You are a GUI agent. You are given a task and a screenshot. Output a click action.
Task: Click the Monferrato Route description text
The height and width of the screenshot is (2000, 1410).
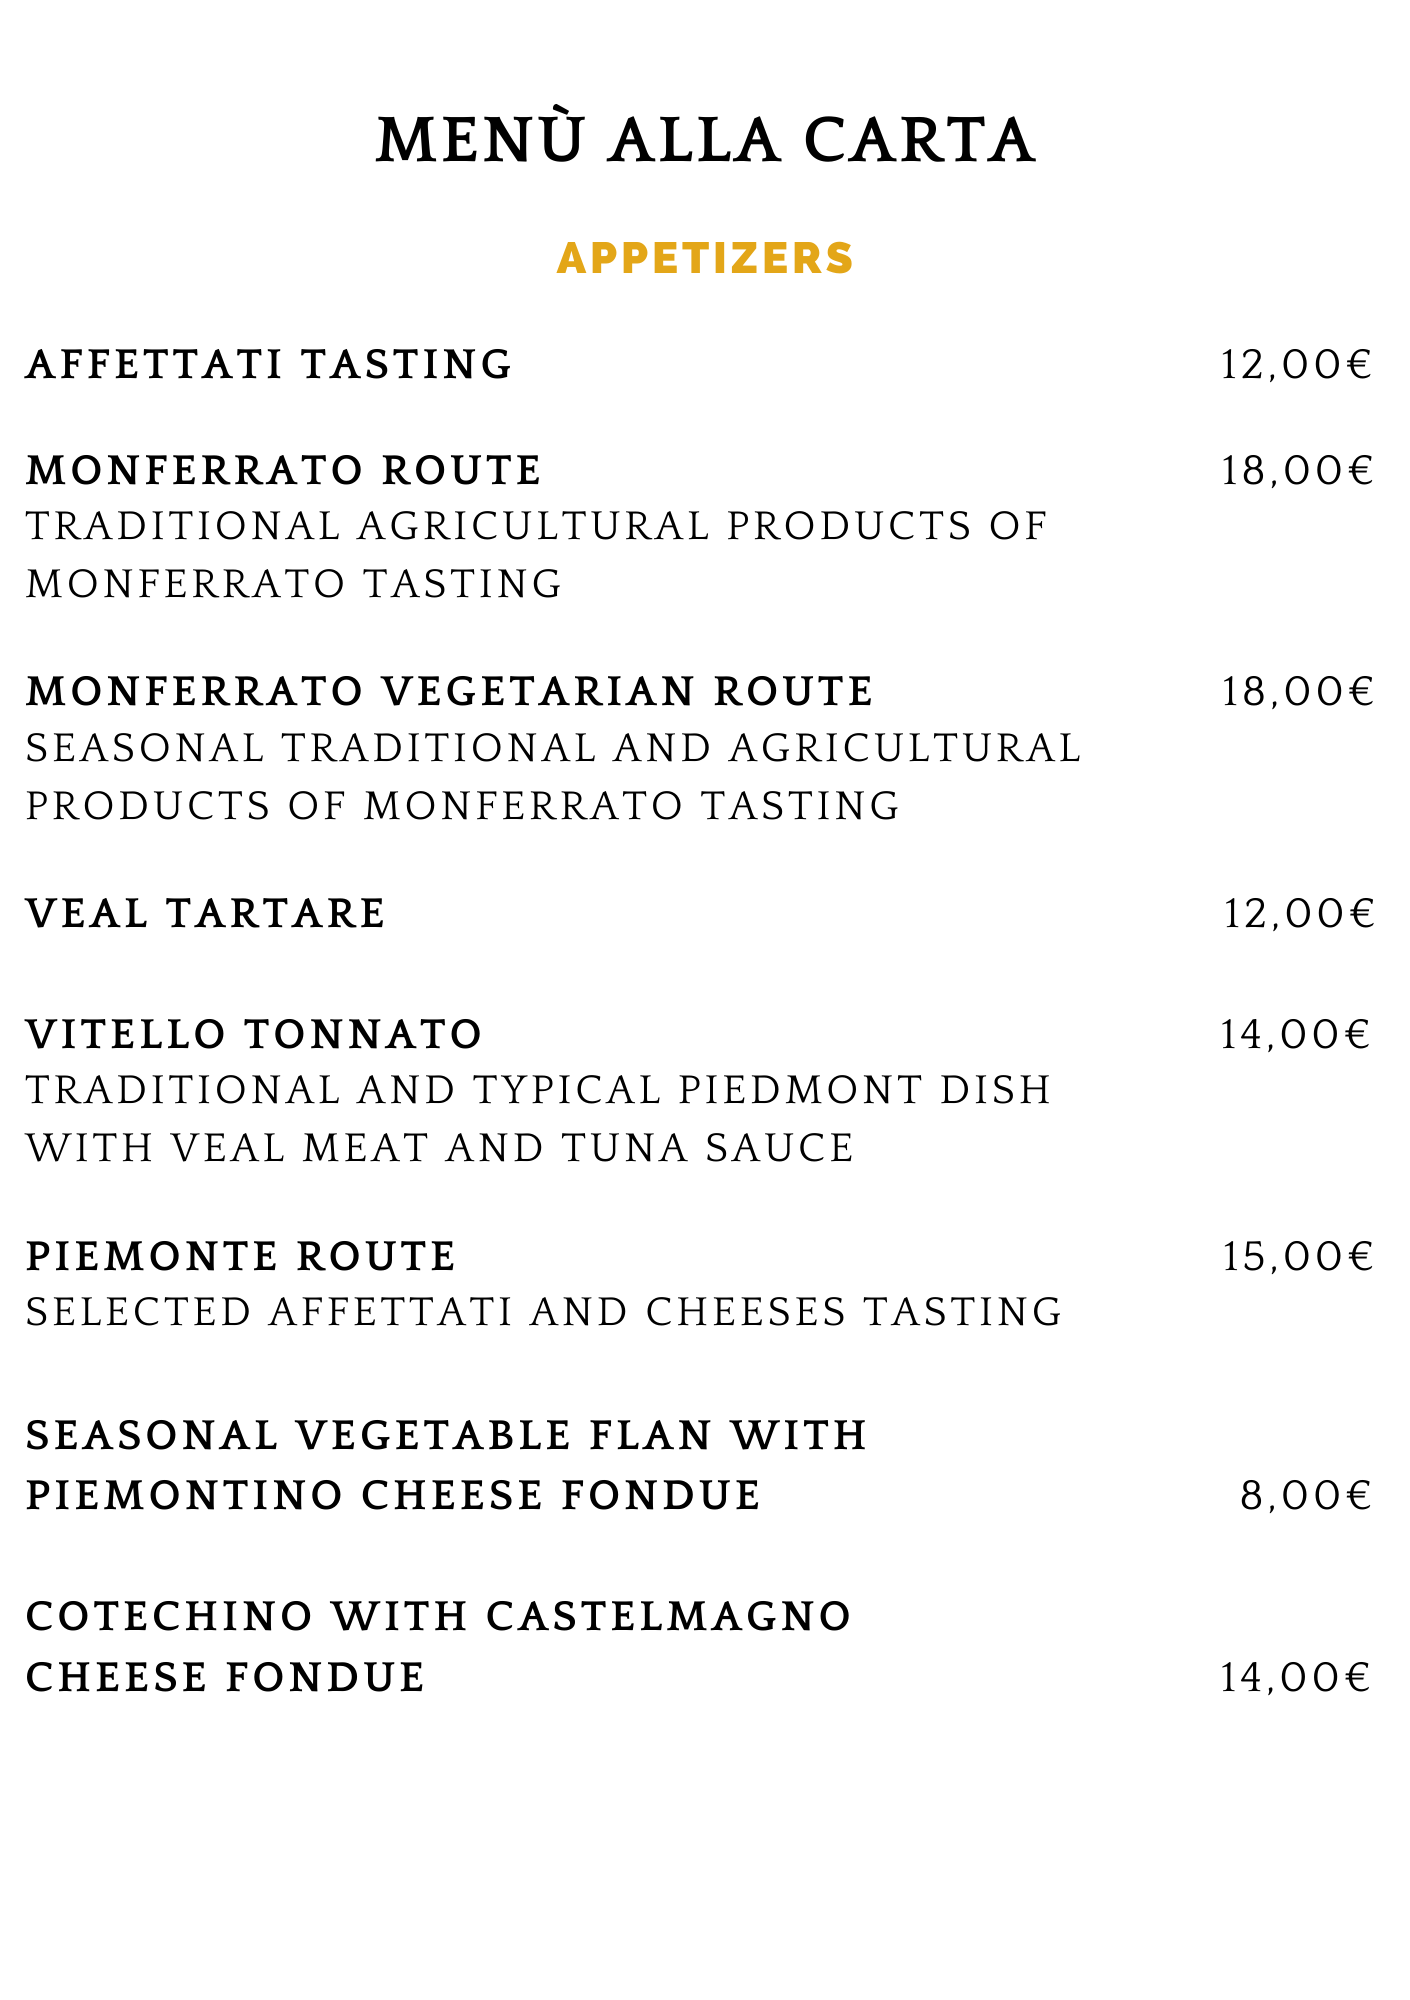click(536, 555)
